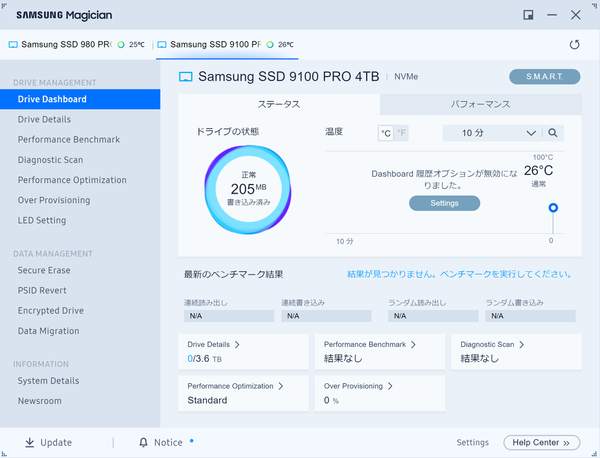The width and height of the screenshot is (600, 458).
Task: Select Drive Dashboard in sidebar
Action: point(80,99)
